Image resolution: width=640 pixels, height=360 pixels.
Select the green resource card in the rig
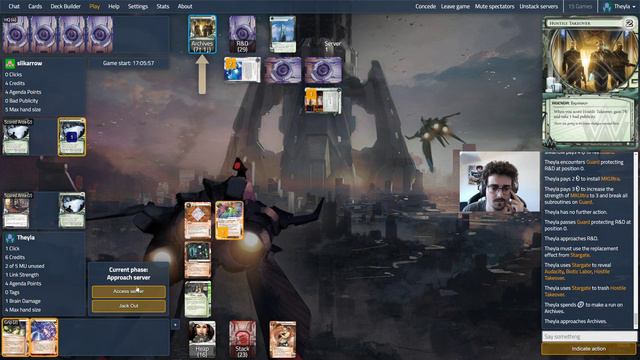tap(198, 299)
